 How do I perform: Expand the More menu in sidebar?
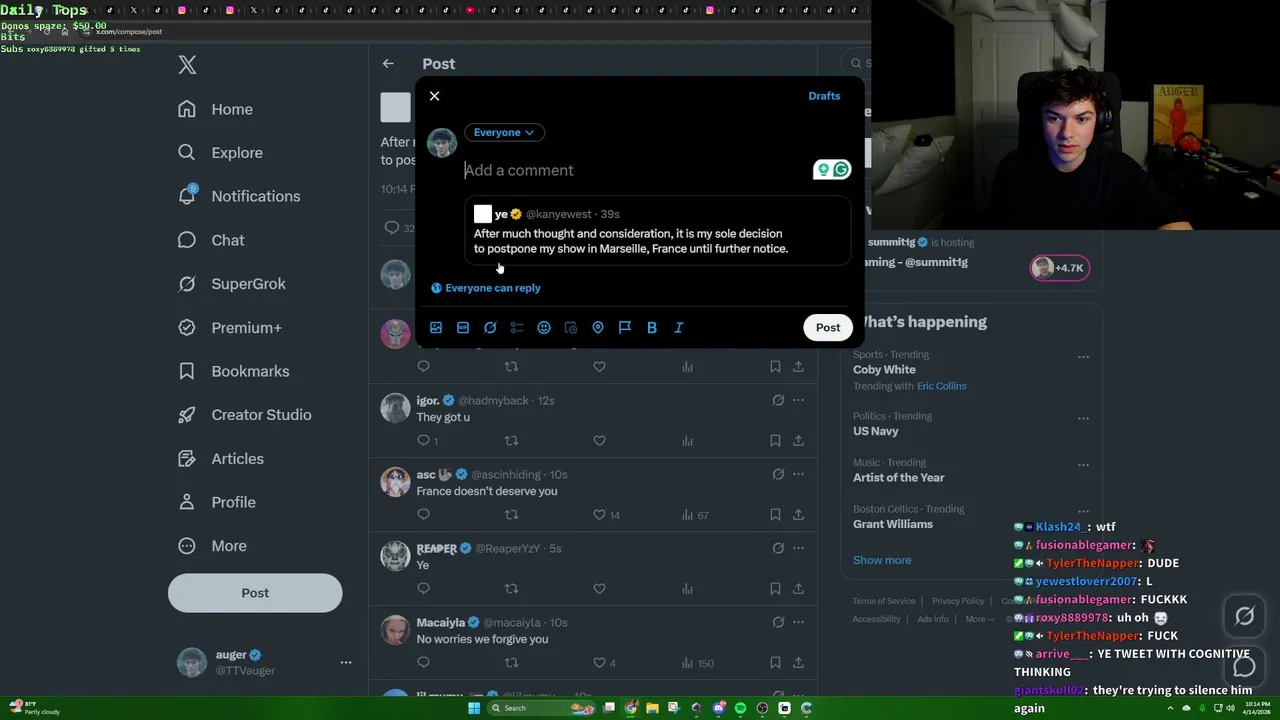(212, 546)
